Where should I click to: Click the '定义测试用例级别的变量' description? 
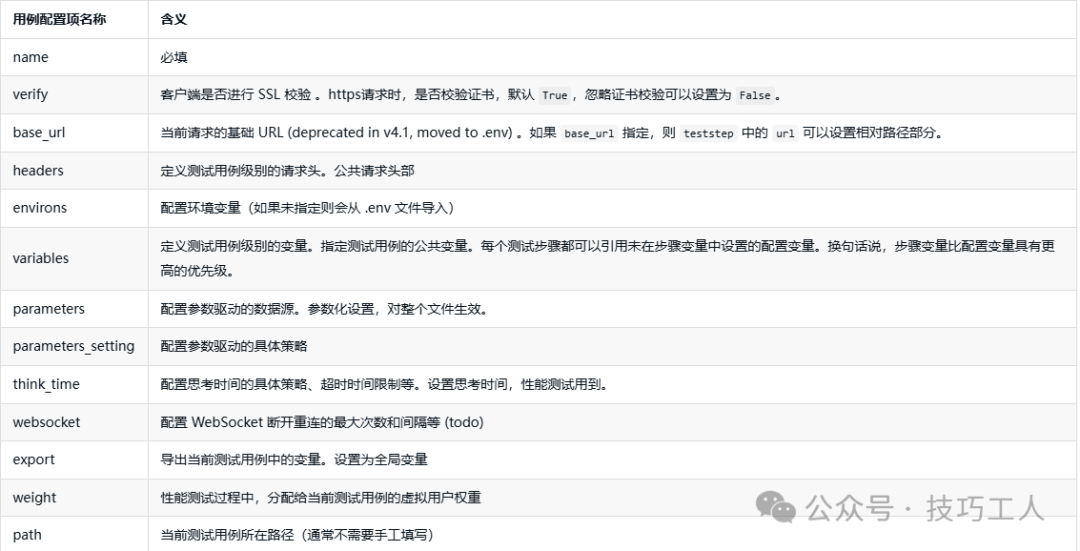pos(608,258)
